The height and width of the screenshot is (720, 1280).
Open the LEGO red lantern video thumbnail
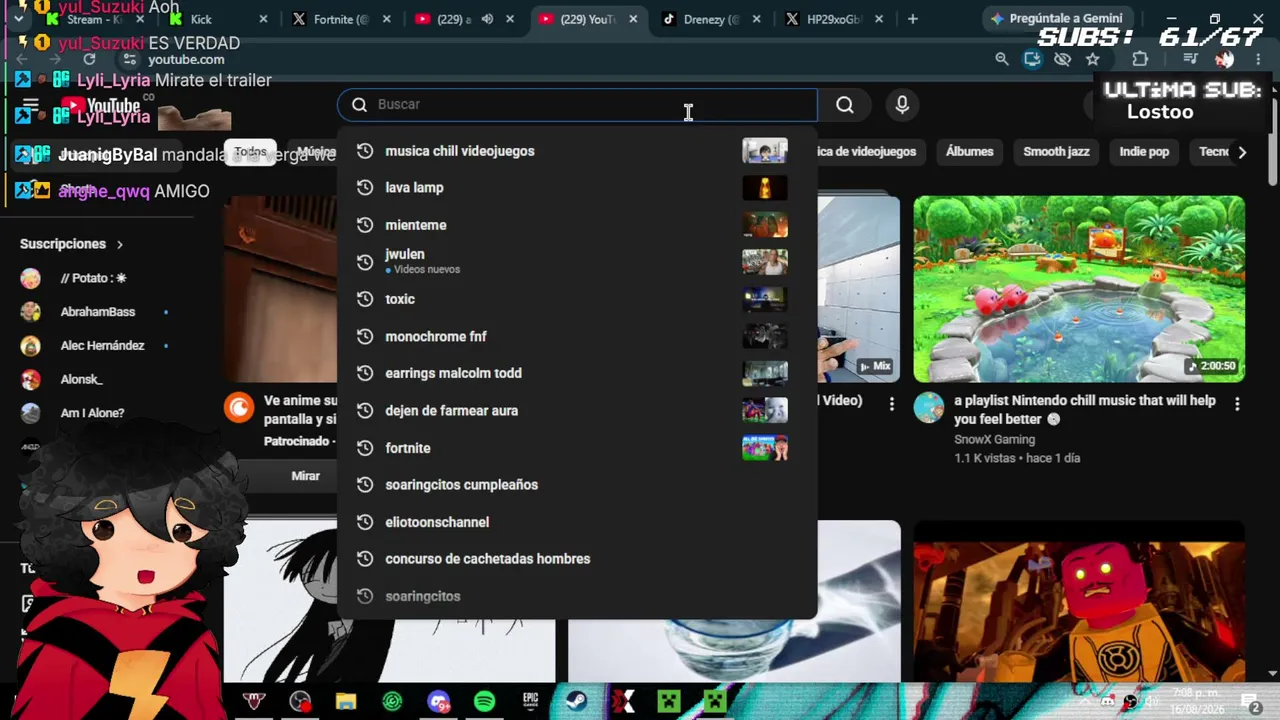click(x=1079, y=601)
